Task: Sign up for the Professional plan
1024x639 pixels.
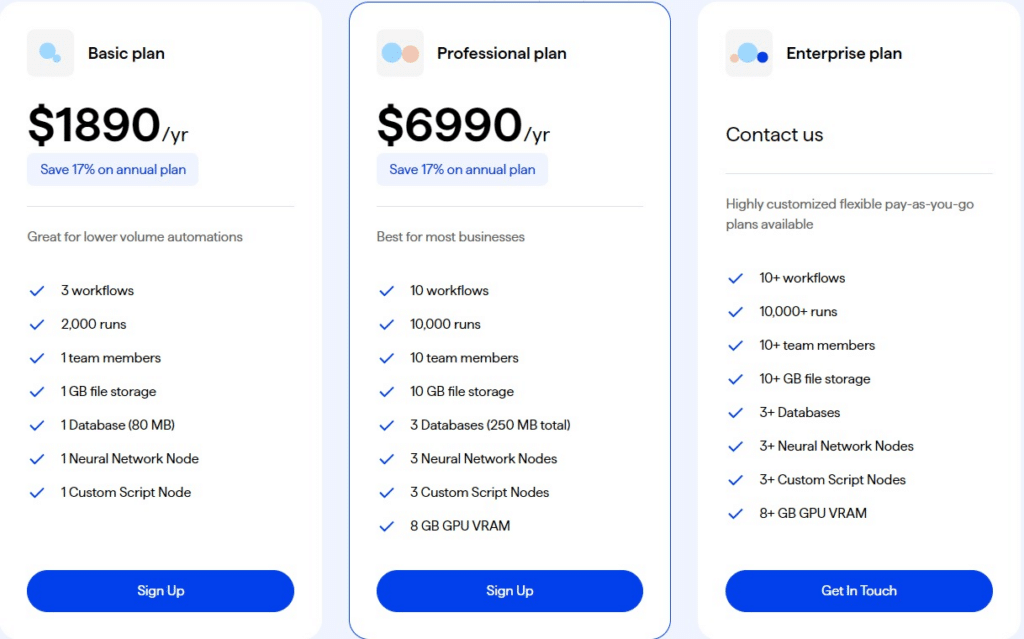Action: tap(509, 591)
